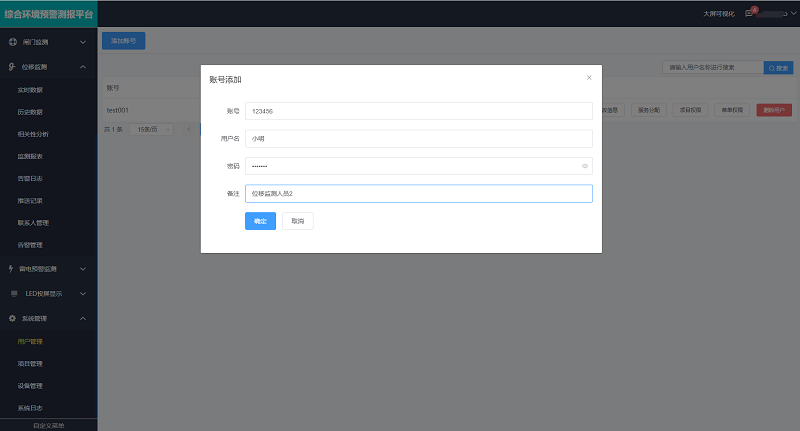Toggle password visibility eye icon
This screenshot has width=800, height=431.
584,166
